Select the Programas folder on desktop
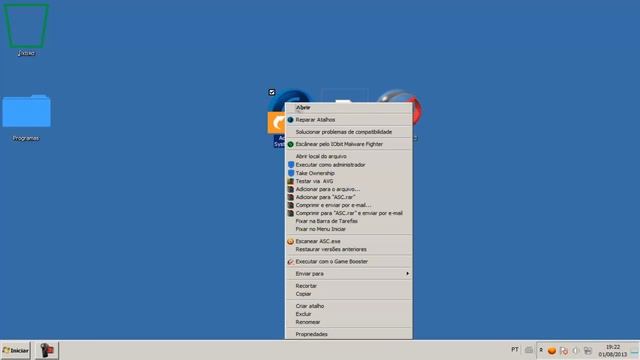 point(26,118)
